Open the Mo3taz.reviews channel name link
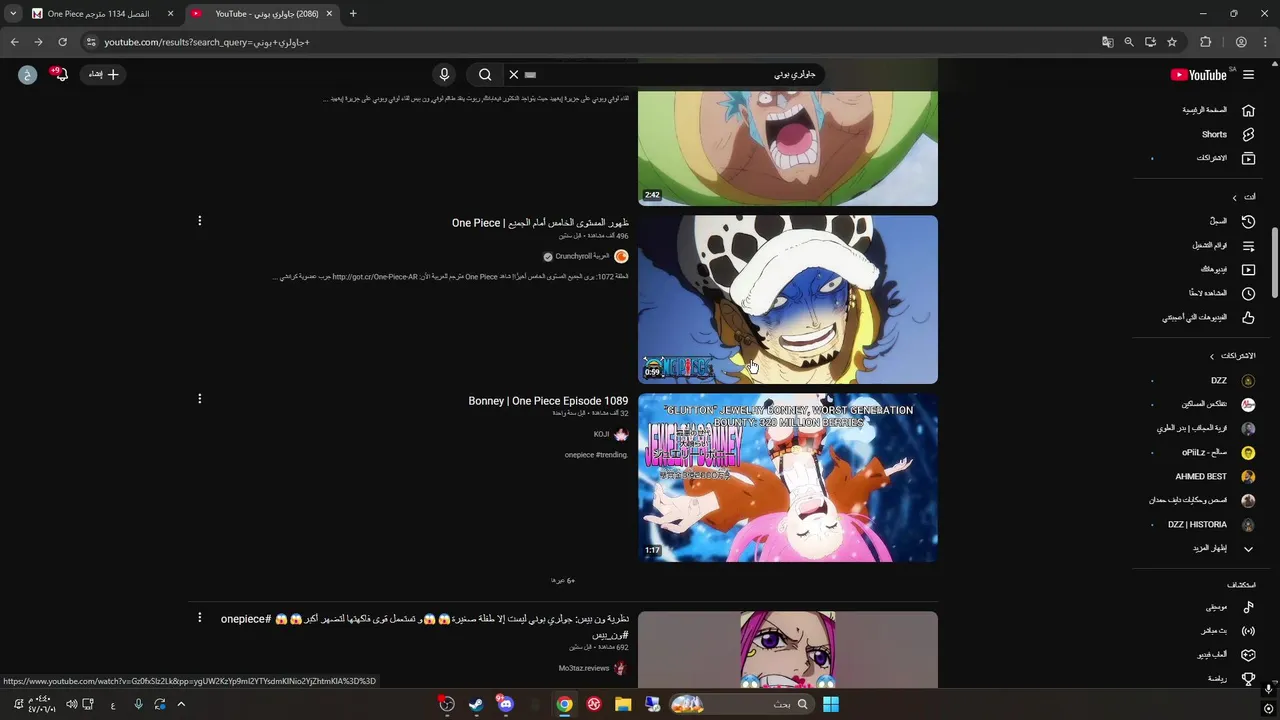1280x720 pixels. (584, 668)
